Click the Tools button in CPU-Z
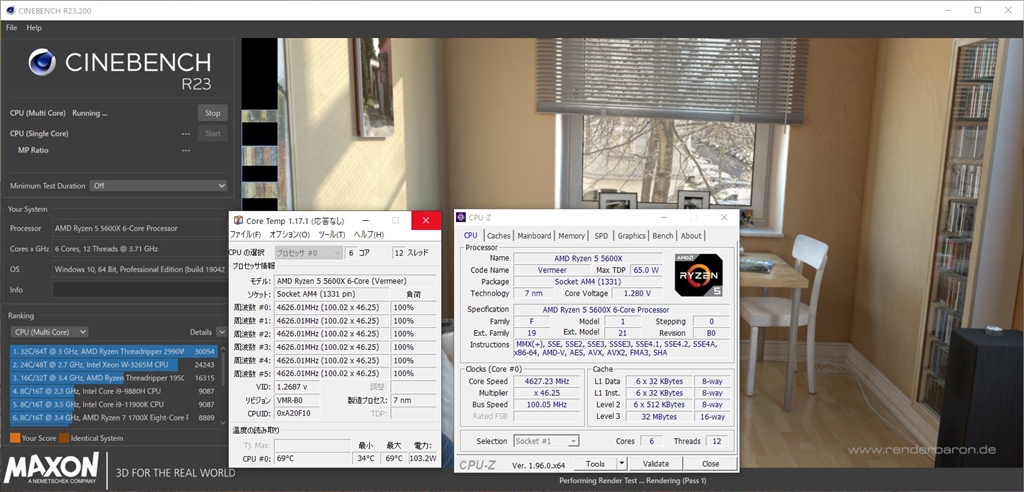This screenshot has height=492, width=1024. point(595,464)
